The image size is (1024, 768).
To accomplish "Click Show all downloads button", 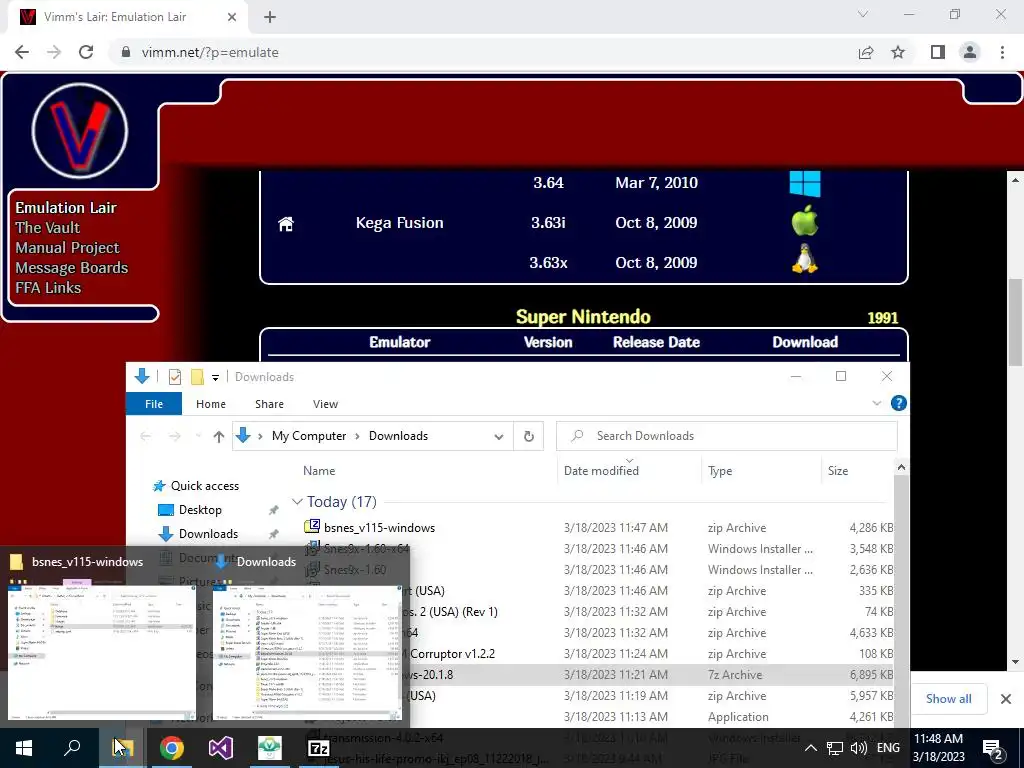I will click(948, 699).
